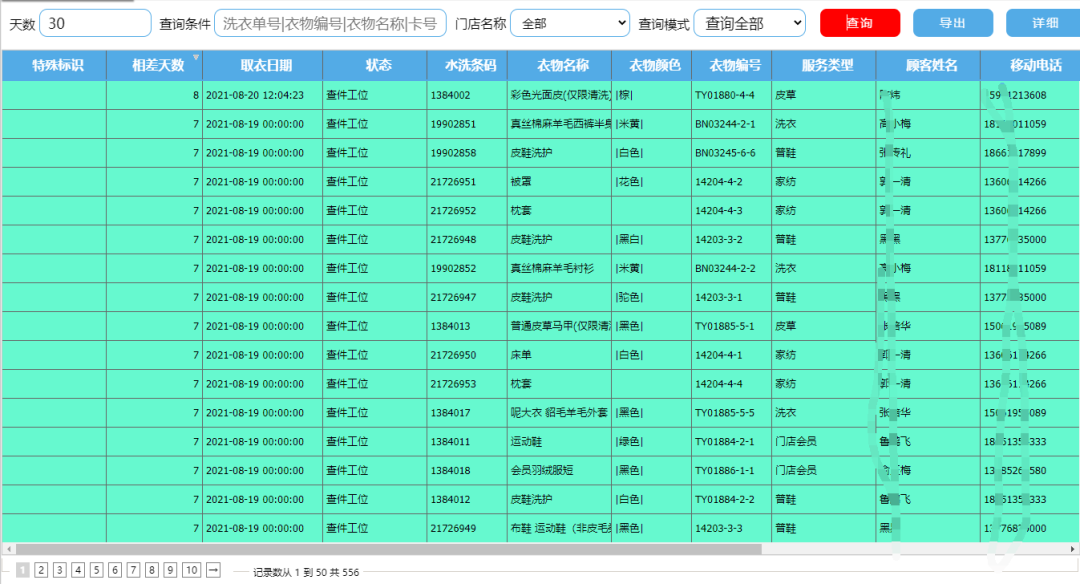Select barcode cell 1384018
This screenshot has width=1080, height=584.
[x=467, y=471]
